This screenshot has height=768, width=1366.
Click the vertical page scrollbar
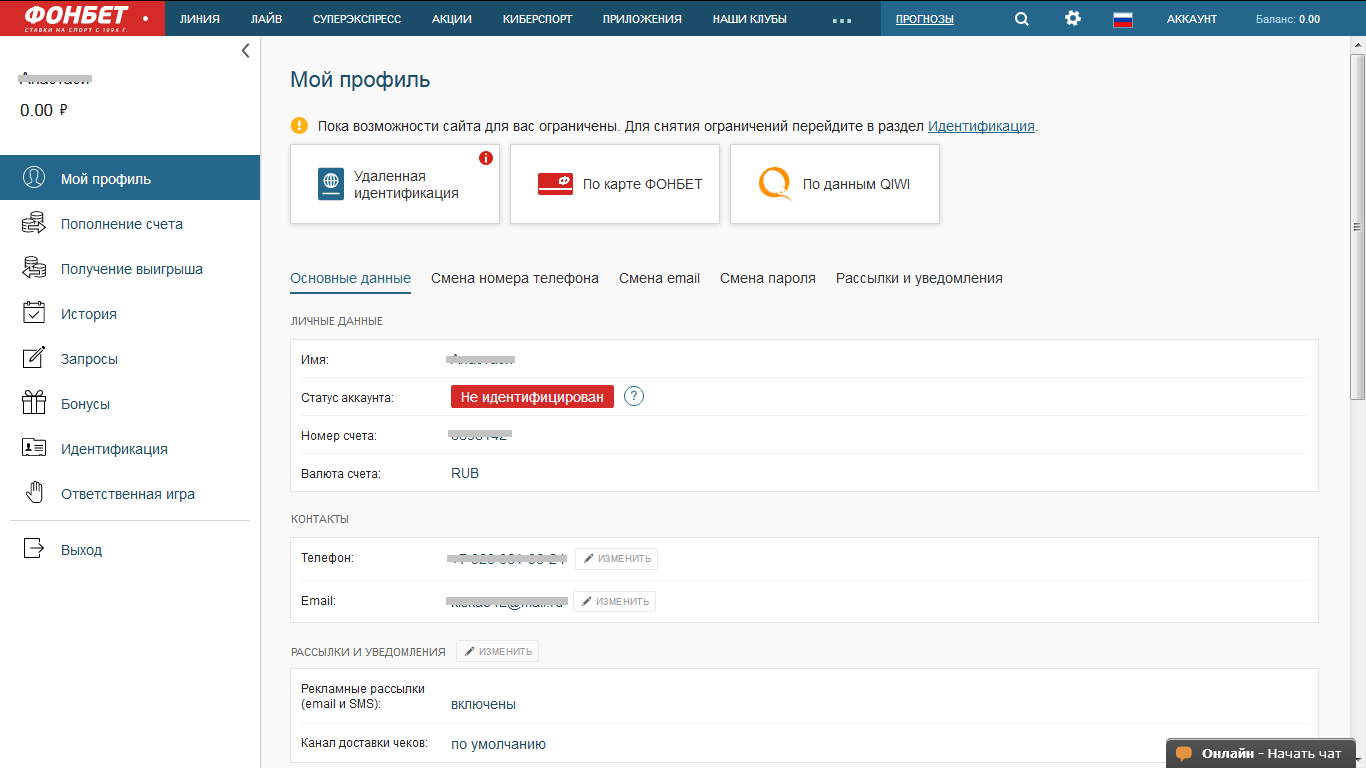1358,225
